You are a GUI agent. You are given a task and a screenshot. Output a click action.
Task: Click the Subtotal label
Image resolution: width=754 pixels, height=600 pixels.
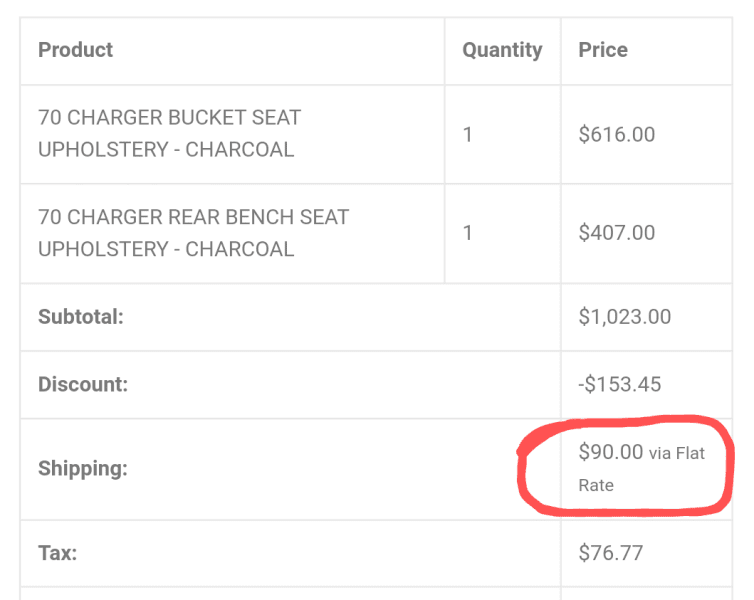pyautogui.click(x=81, y=317)
